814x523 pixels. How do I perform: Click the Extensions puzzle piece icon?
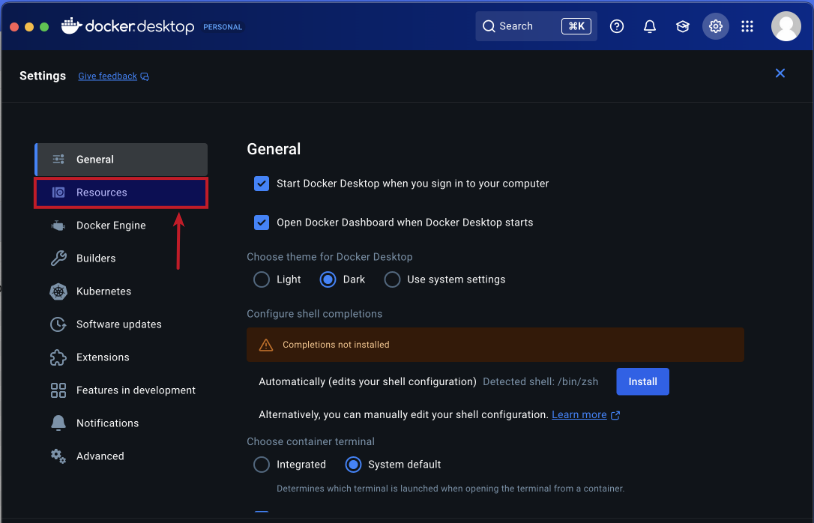click(x=58, y=357)
